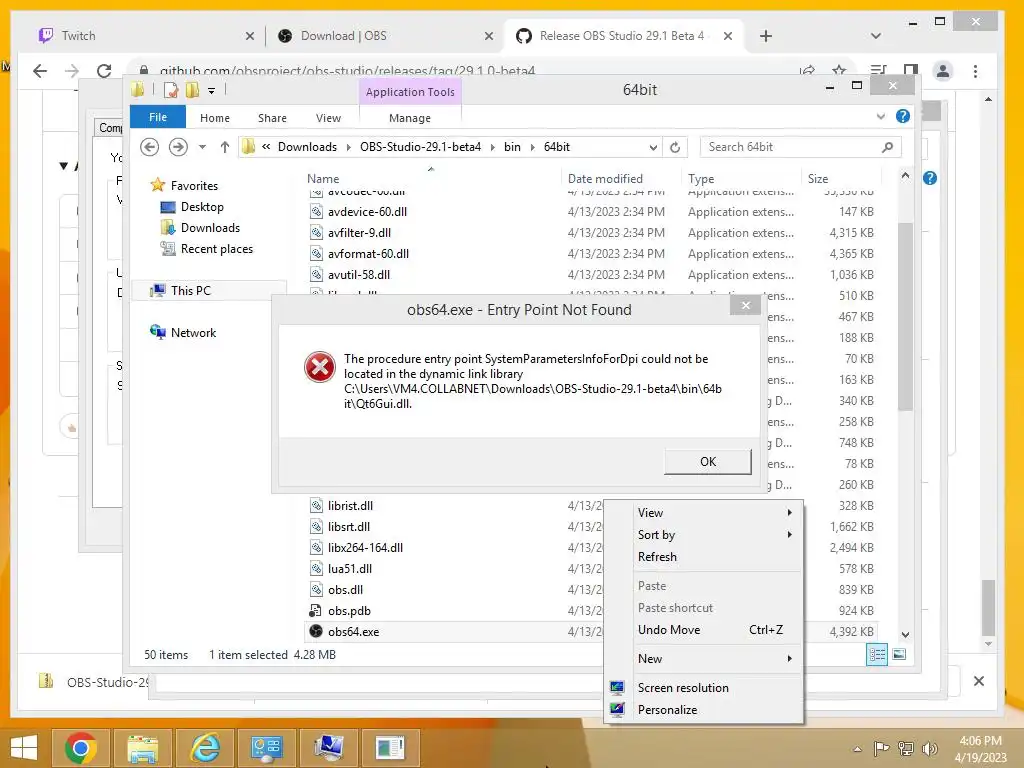
Task: Select avutil-58.dll file
Action: tap(359, 274)
